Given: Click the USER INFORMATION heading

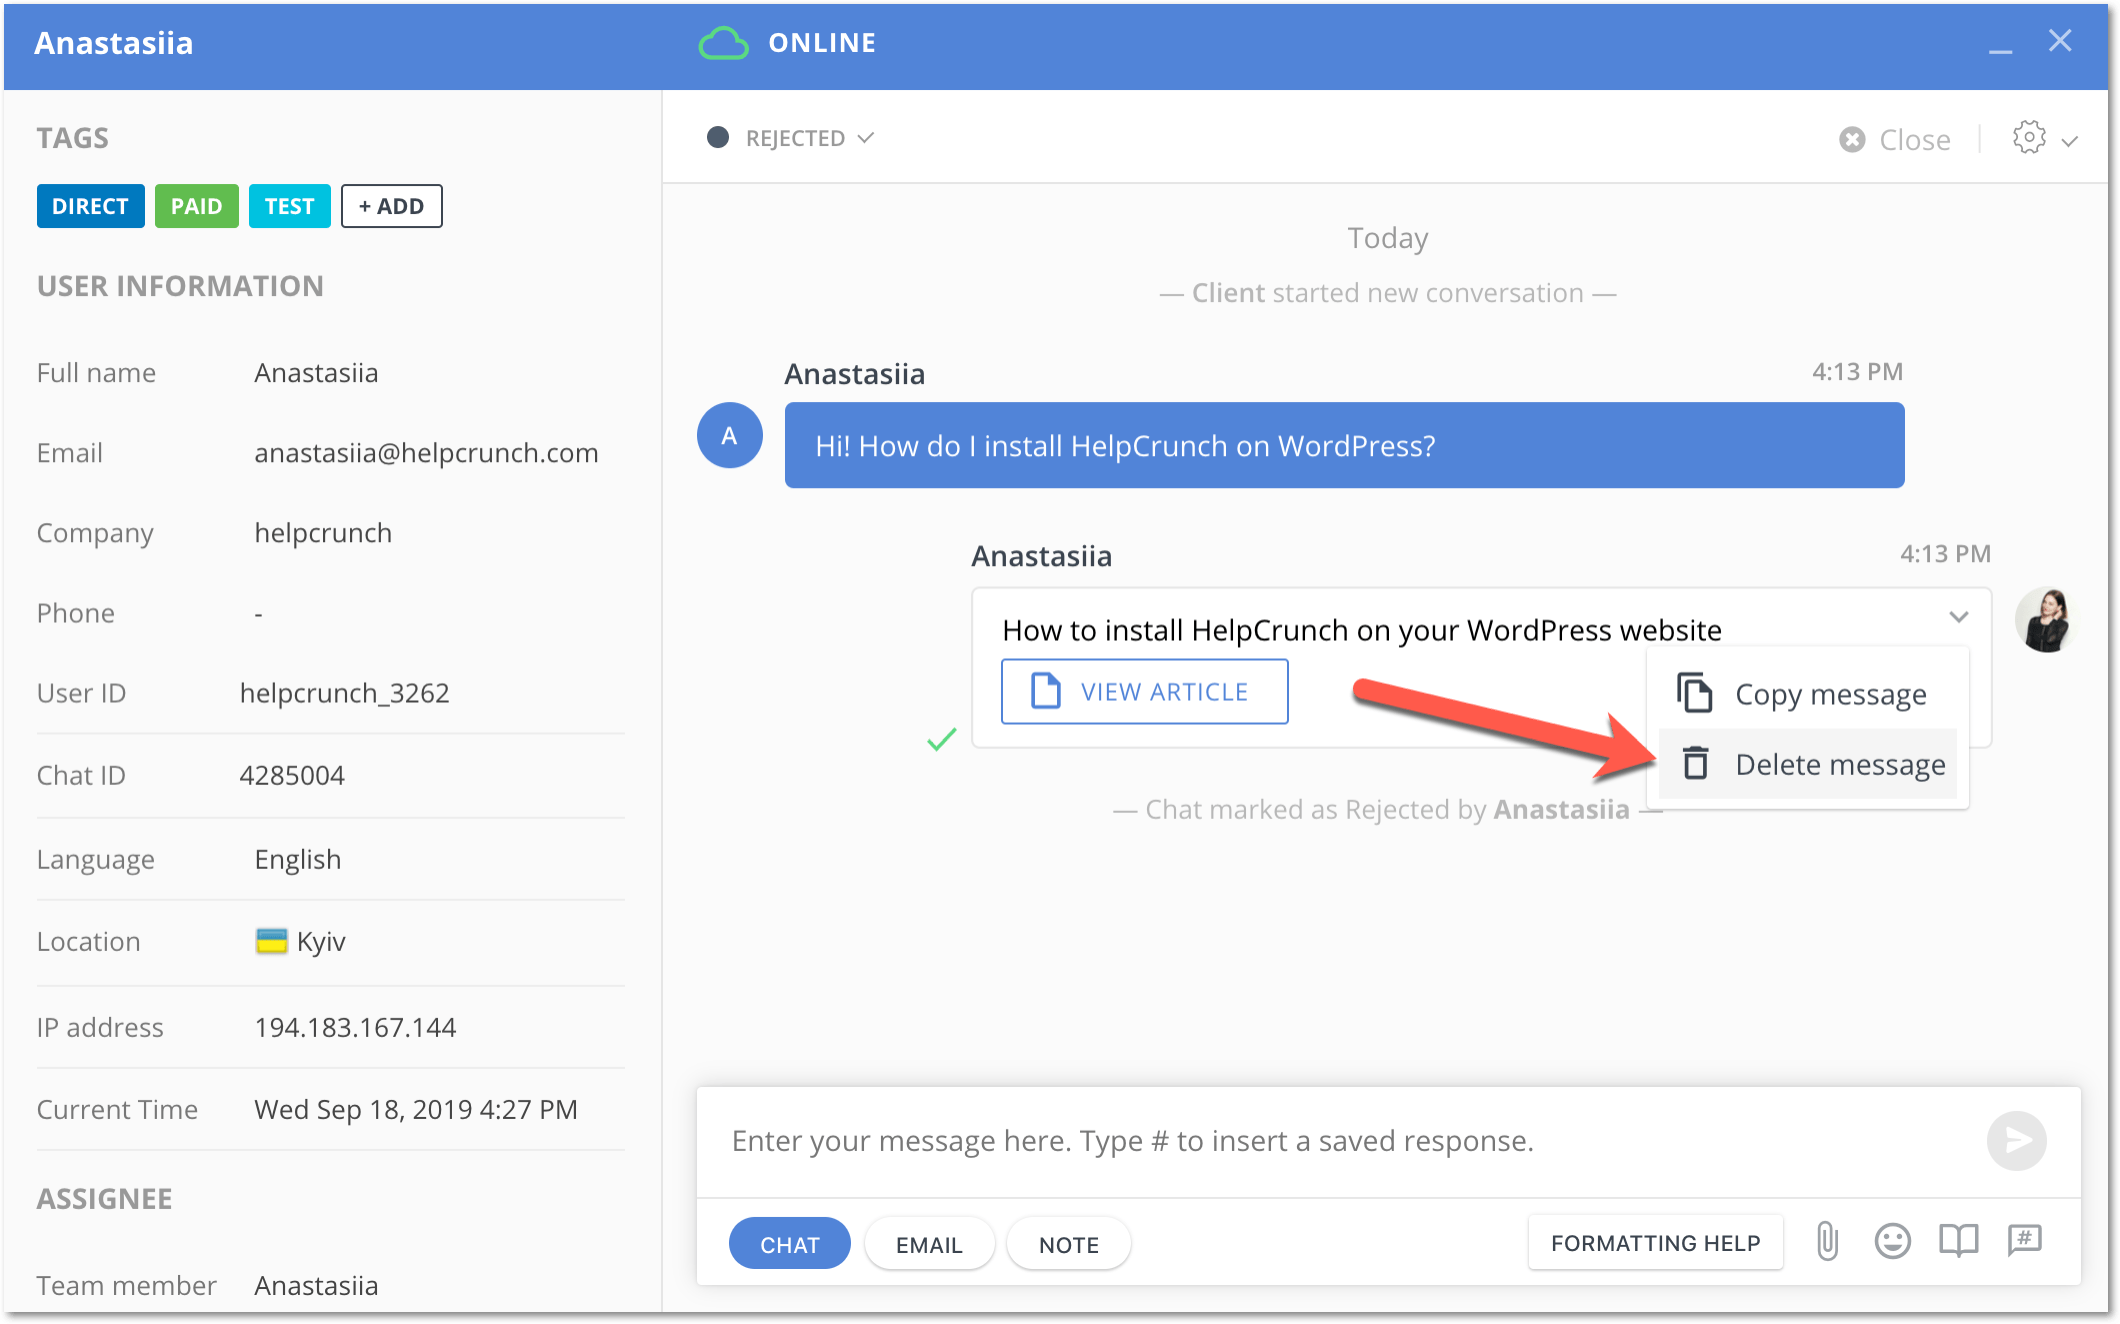Looking at the screenshot, I should tap(180, 286).
